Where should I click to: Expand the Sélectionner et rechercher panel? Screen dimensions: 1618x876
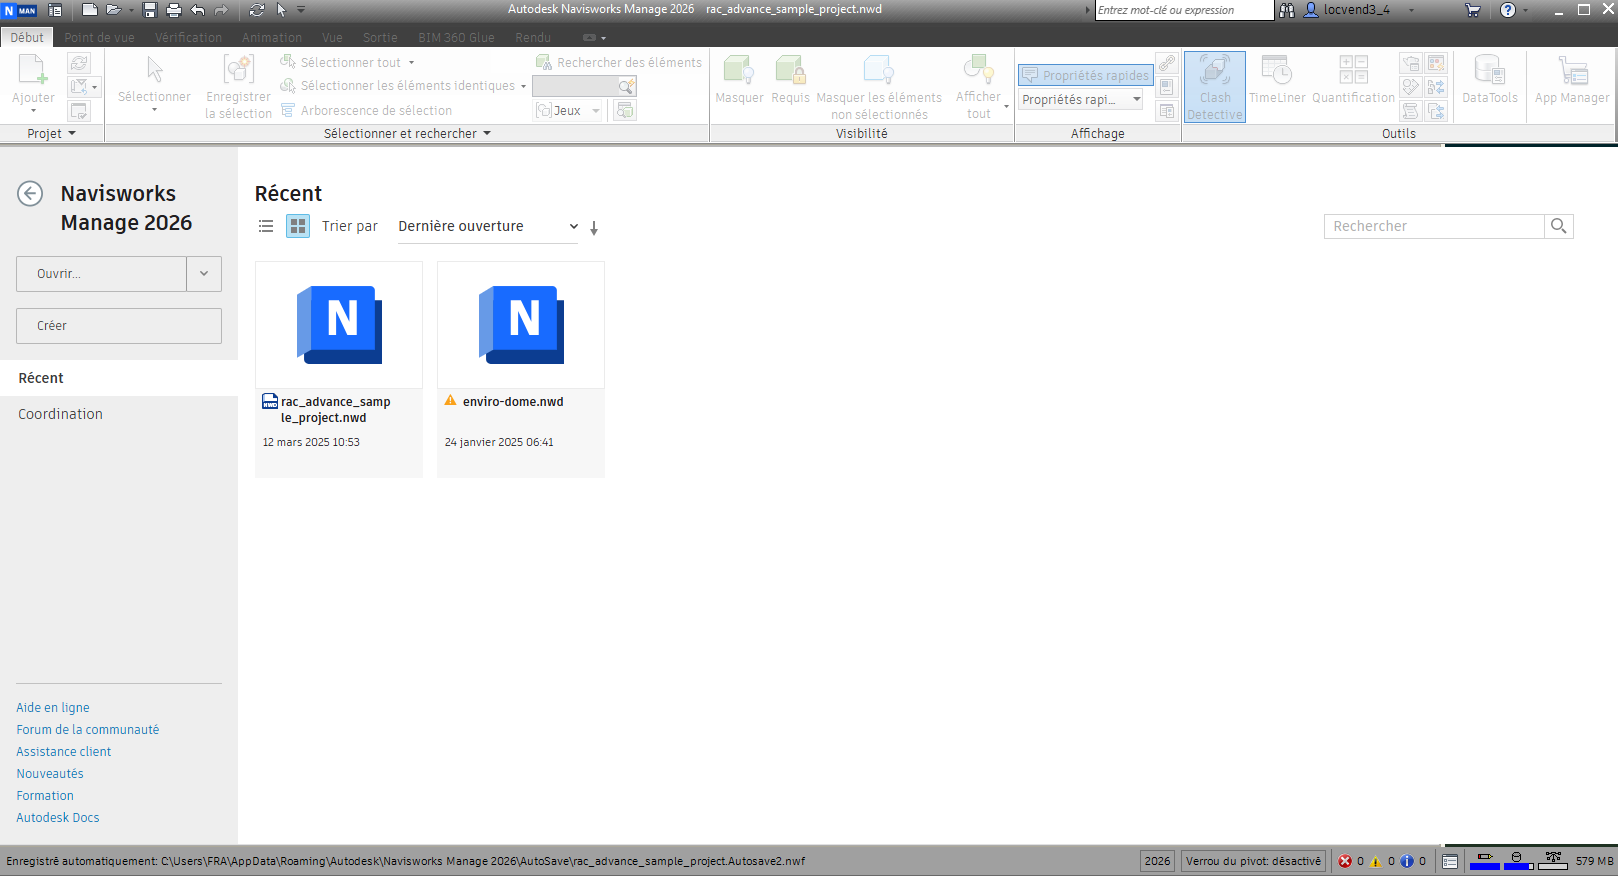point(407,133)
